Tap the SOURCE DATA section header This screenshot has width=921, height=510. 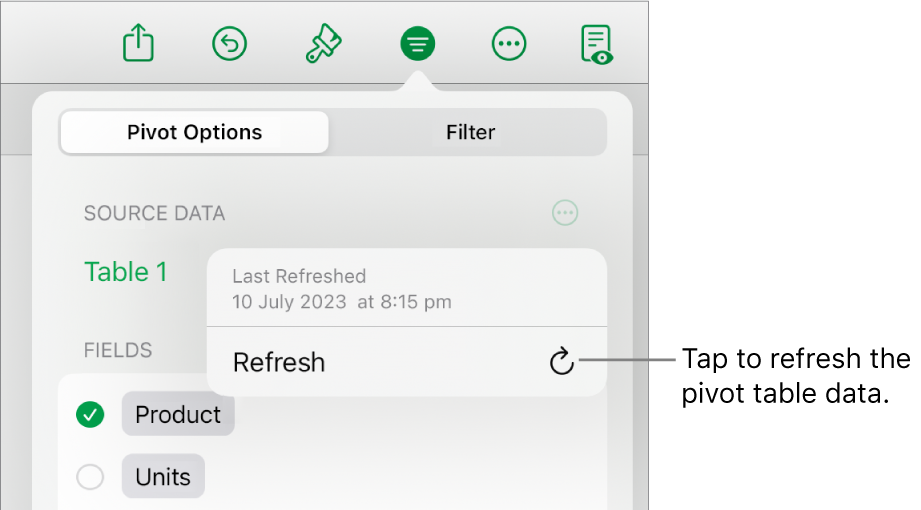coord(154,214)
